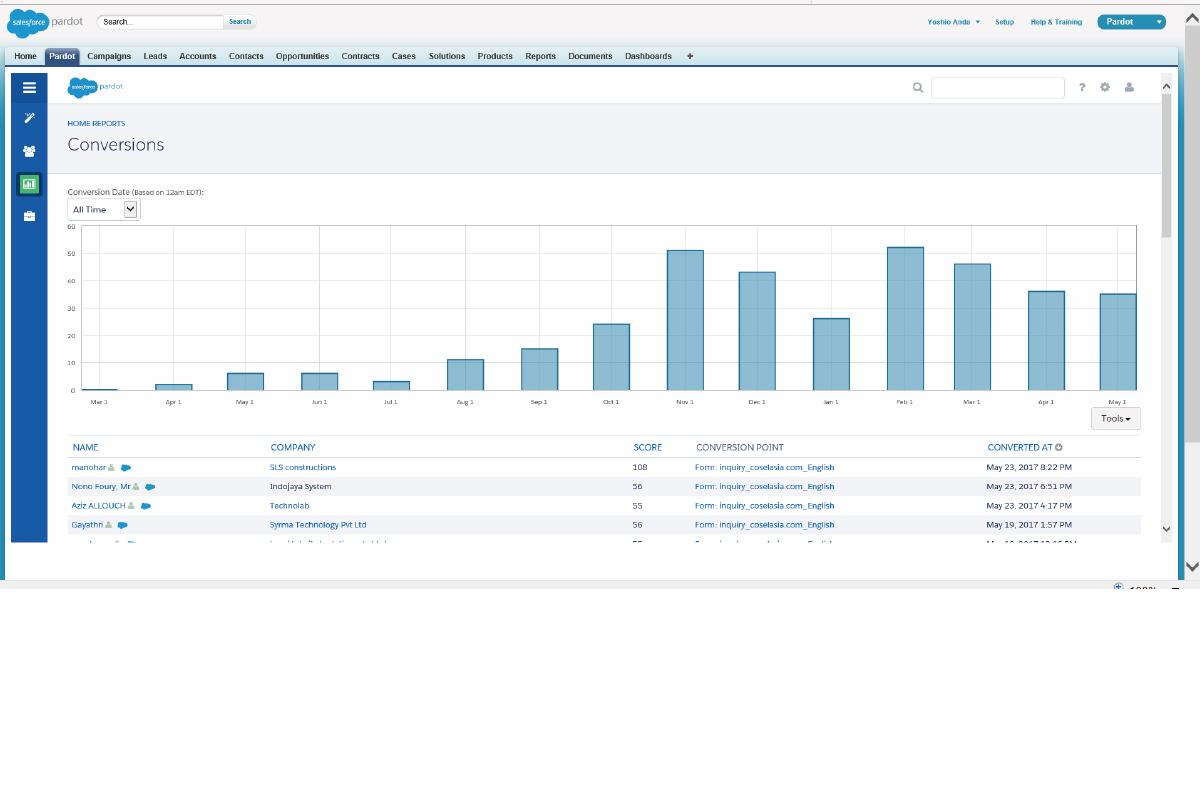This screenshot has width=1200, height=800.
Task: Open the Prospects people icon in sidebar
Action: point(29,151)
